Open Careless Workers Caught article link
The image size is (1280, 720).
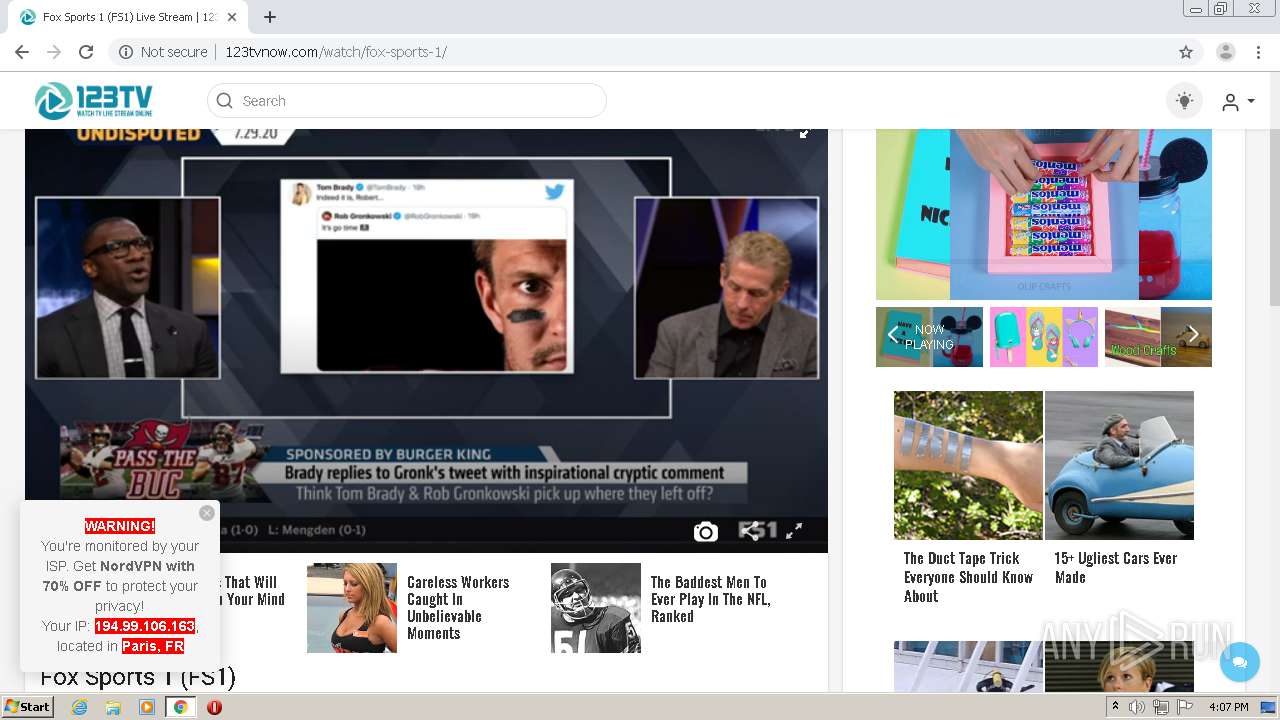[458, 607]
